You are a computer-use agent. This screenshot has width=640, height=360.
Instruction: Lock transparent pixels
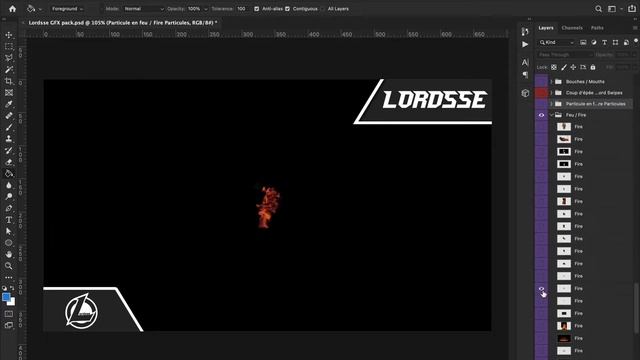click(x=554, y=67)
